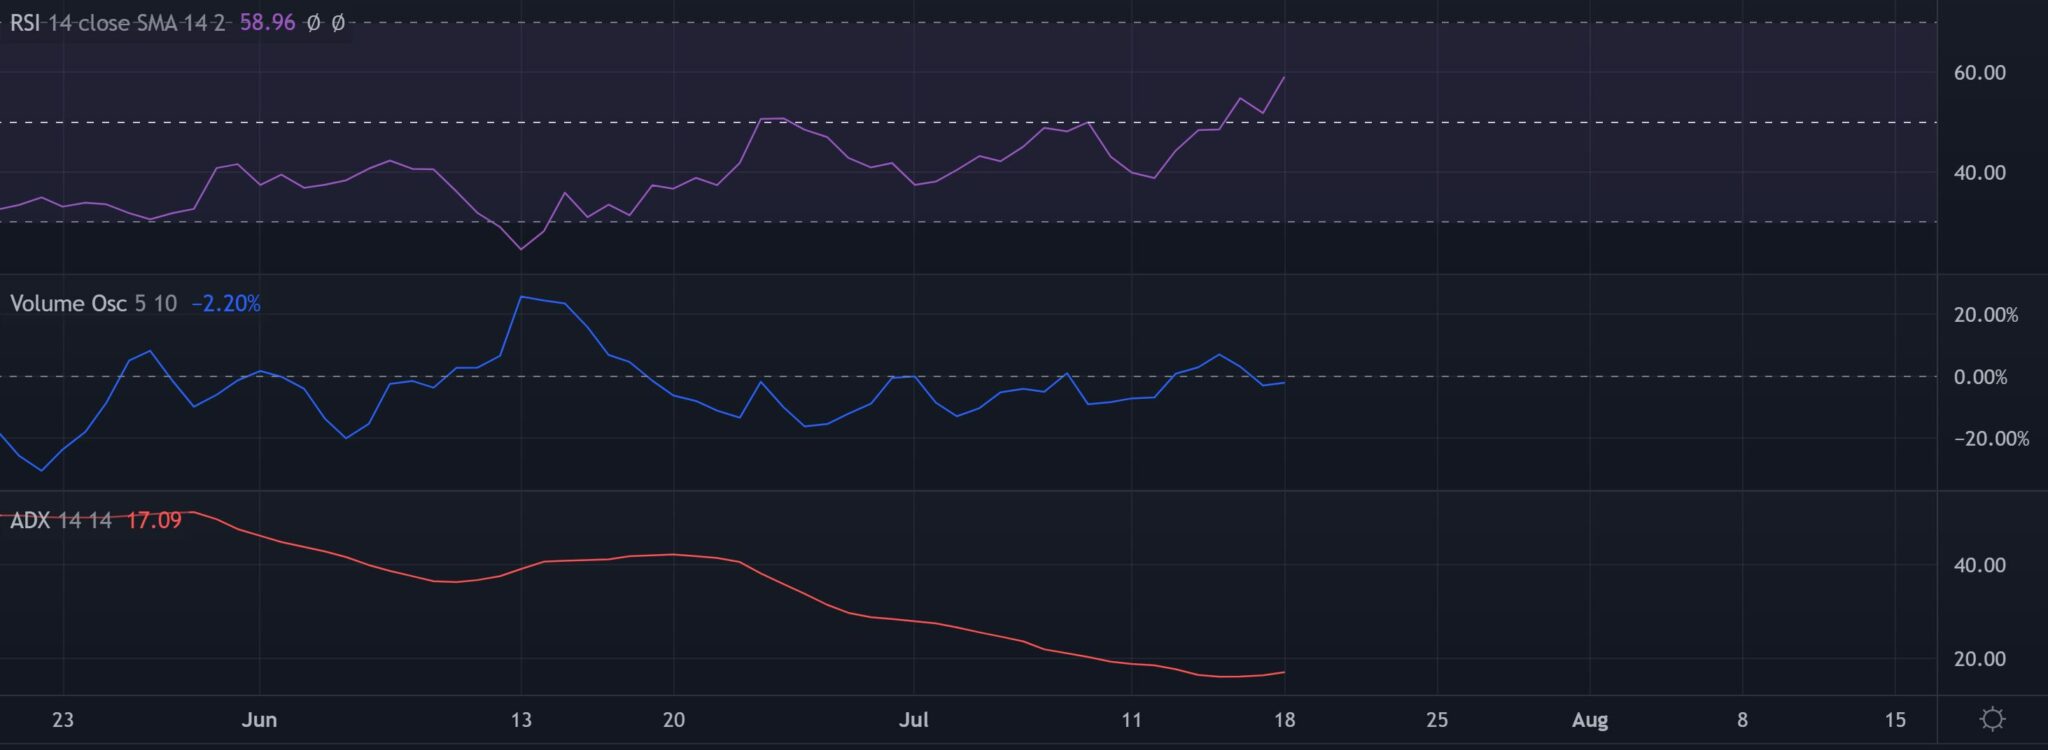Click date label 18 on time axis

coord(1284,720)
